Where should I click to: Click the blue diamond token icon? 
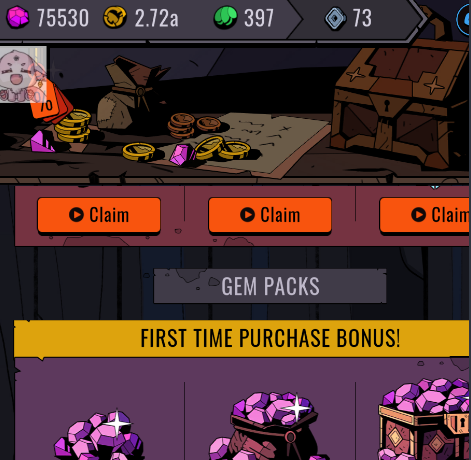click(336, 18)
